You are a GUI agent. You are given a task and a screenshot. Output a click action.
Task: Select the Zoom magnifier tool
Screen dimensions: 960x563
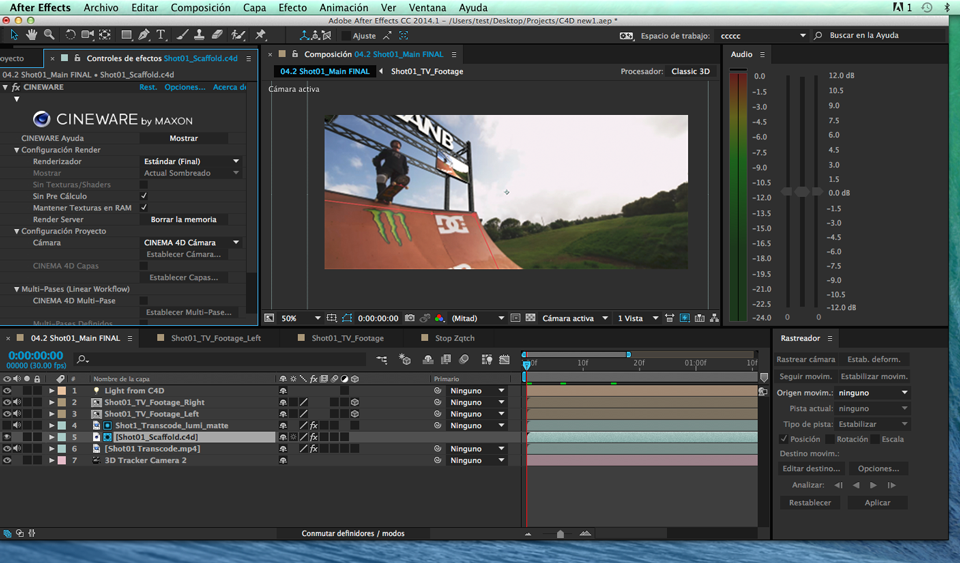pos(49,35)
